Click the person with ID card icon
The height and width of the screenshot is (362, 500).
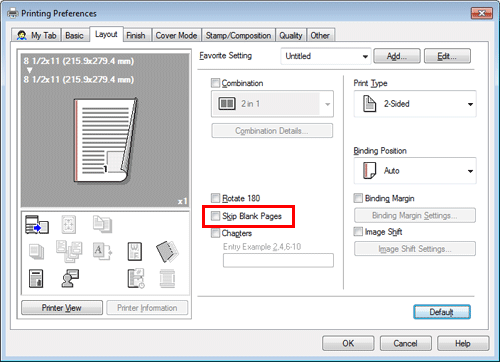click(70, 278)
